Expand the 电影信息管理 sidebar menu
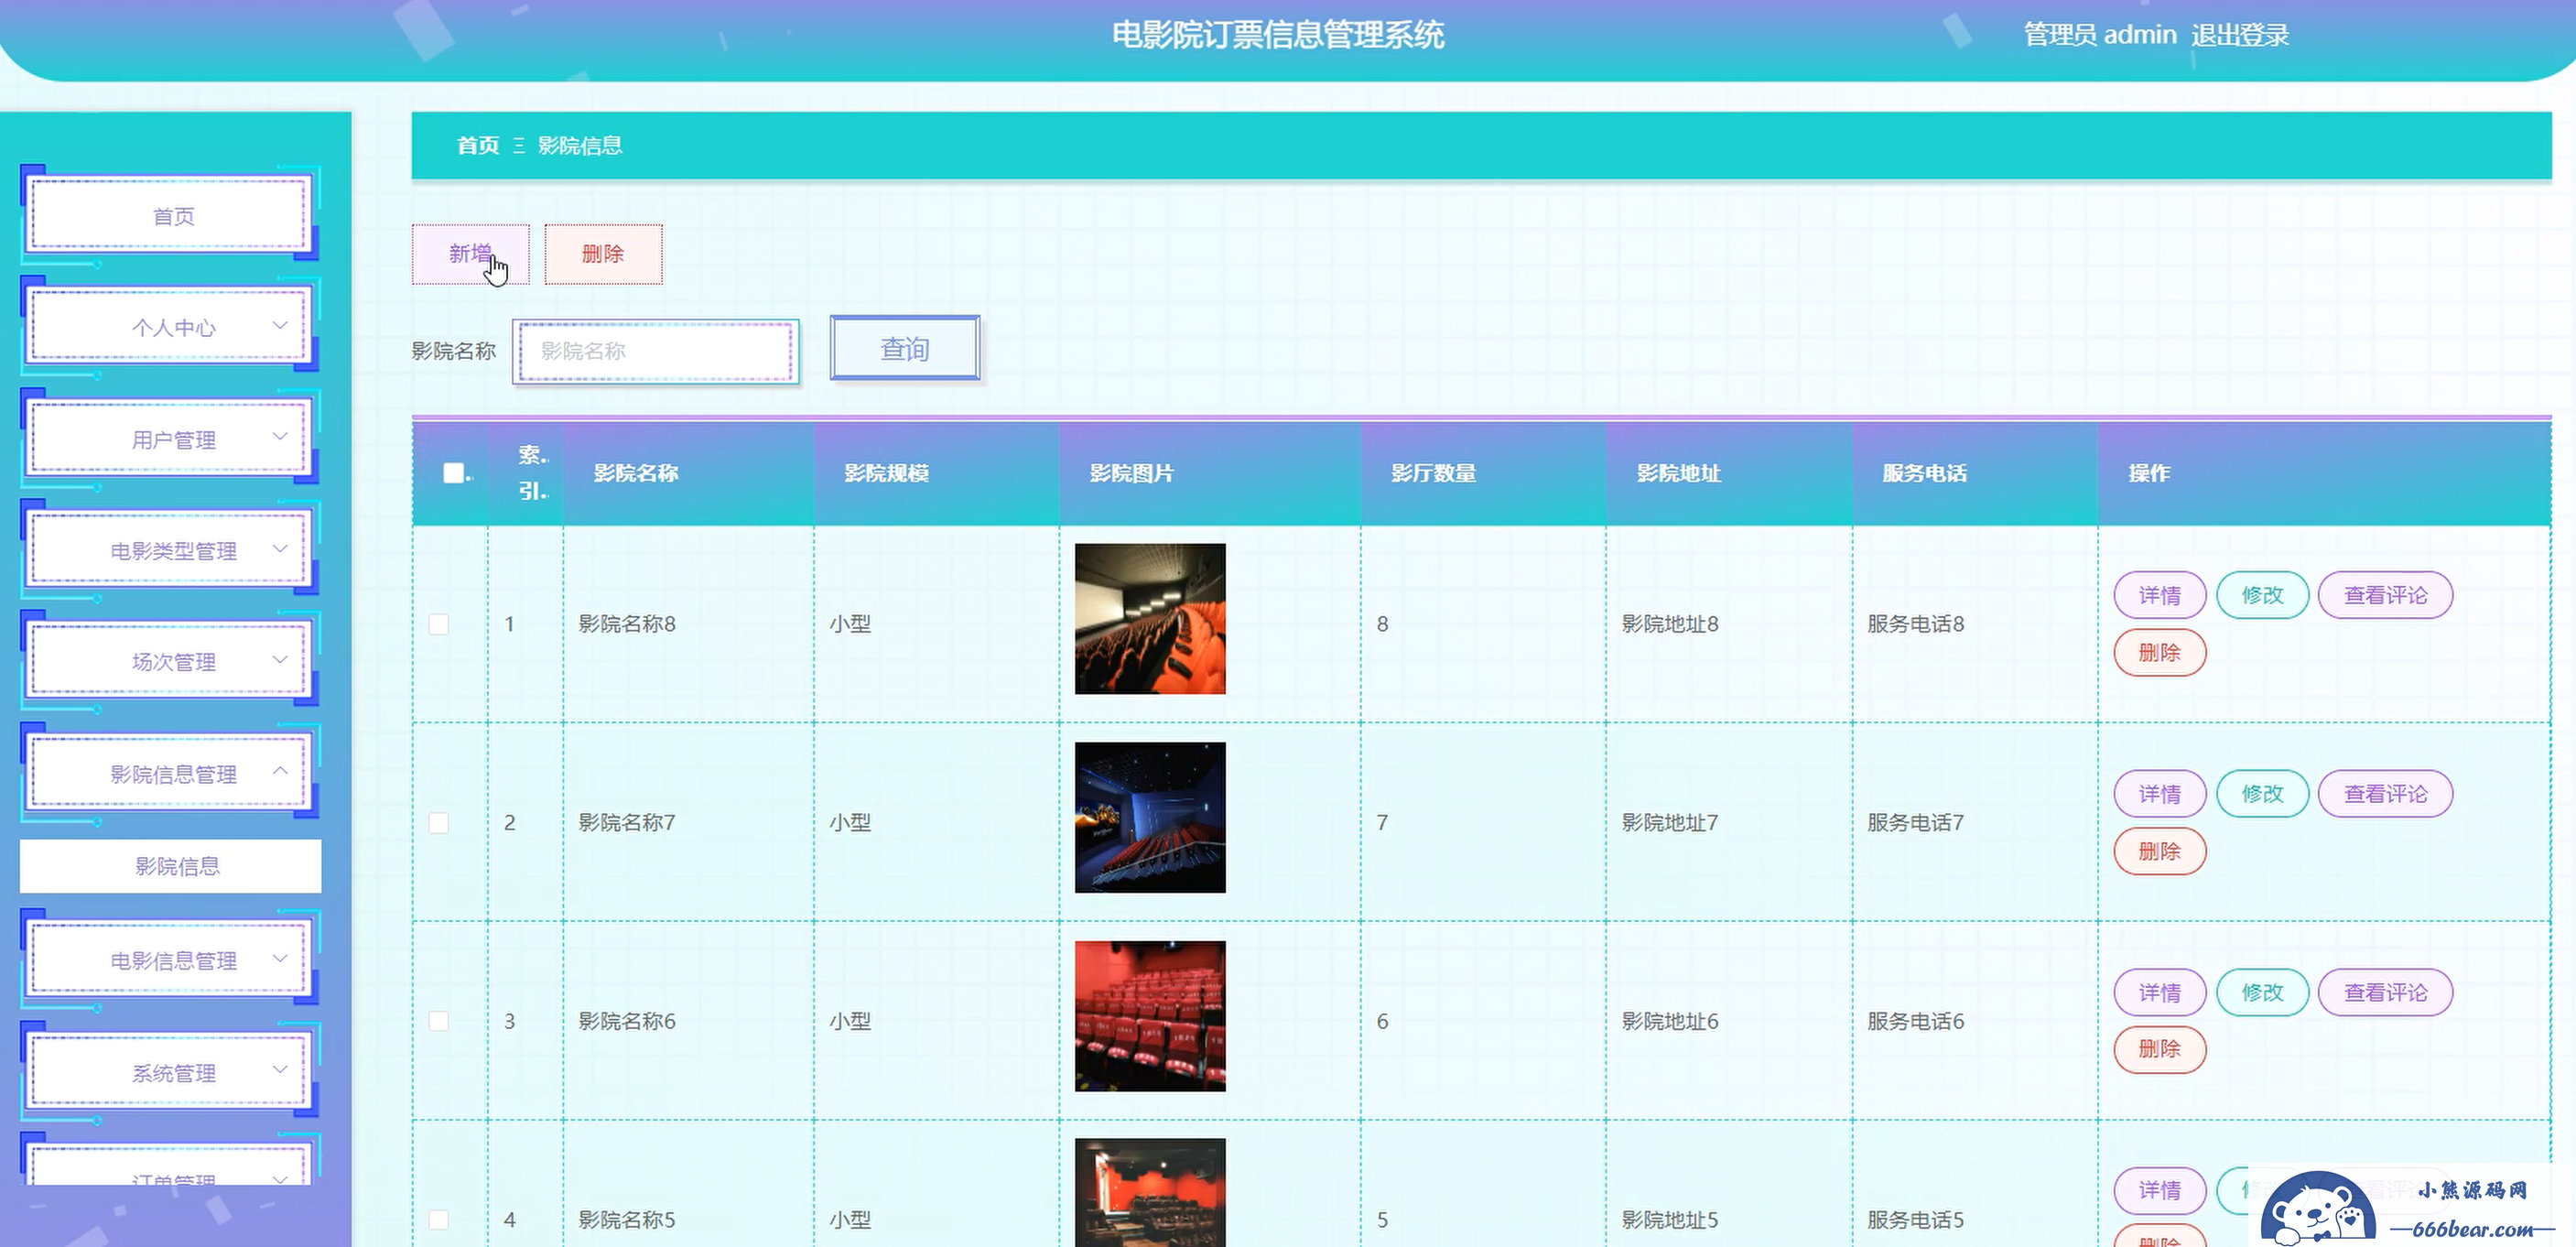2576x1247 pixels. pyautogui.click(x=170, y=960)
